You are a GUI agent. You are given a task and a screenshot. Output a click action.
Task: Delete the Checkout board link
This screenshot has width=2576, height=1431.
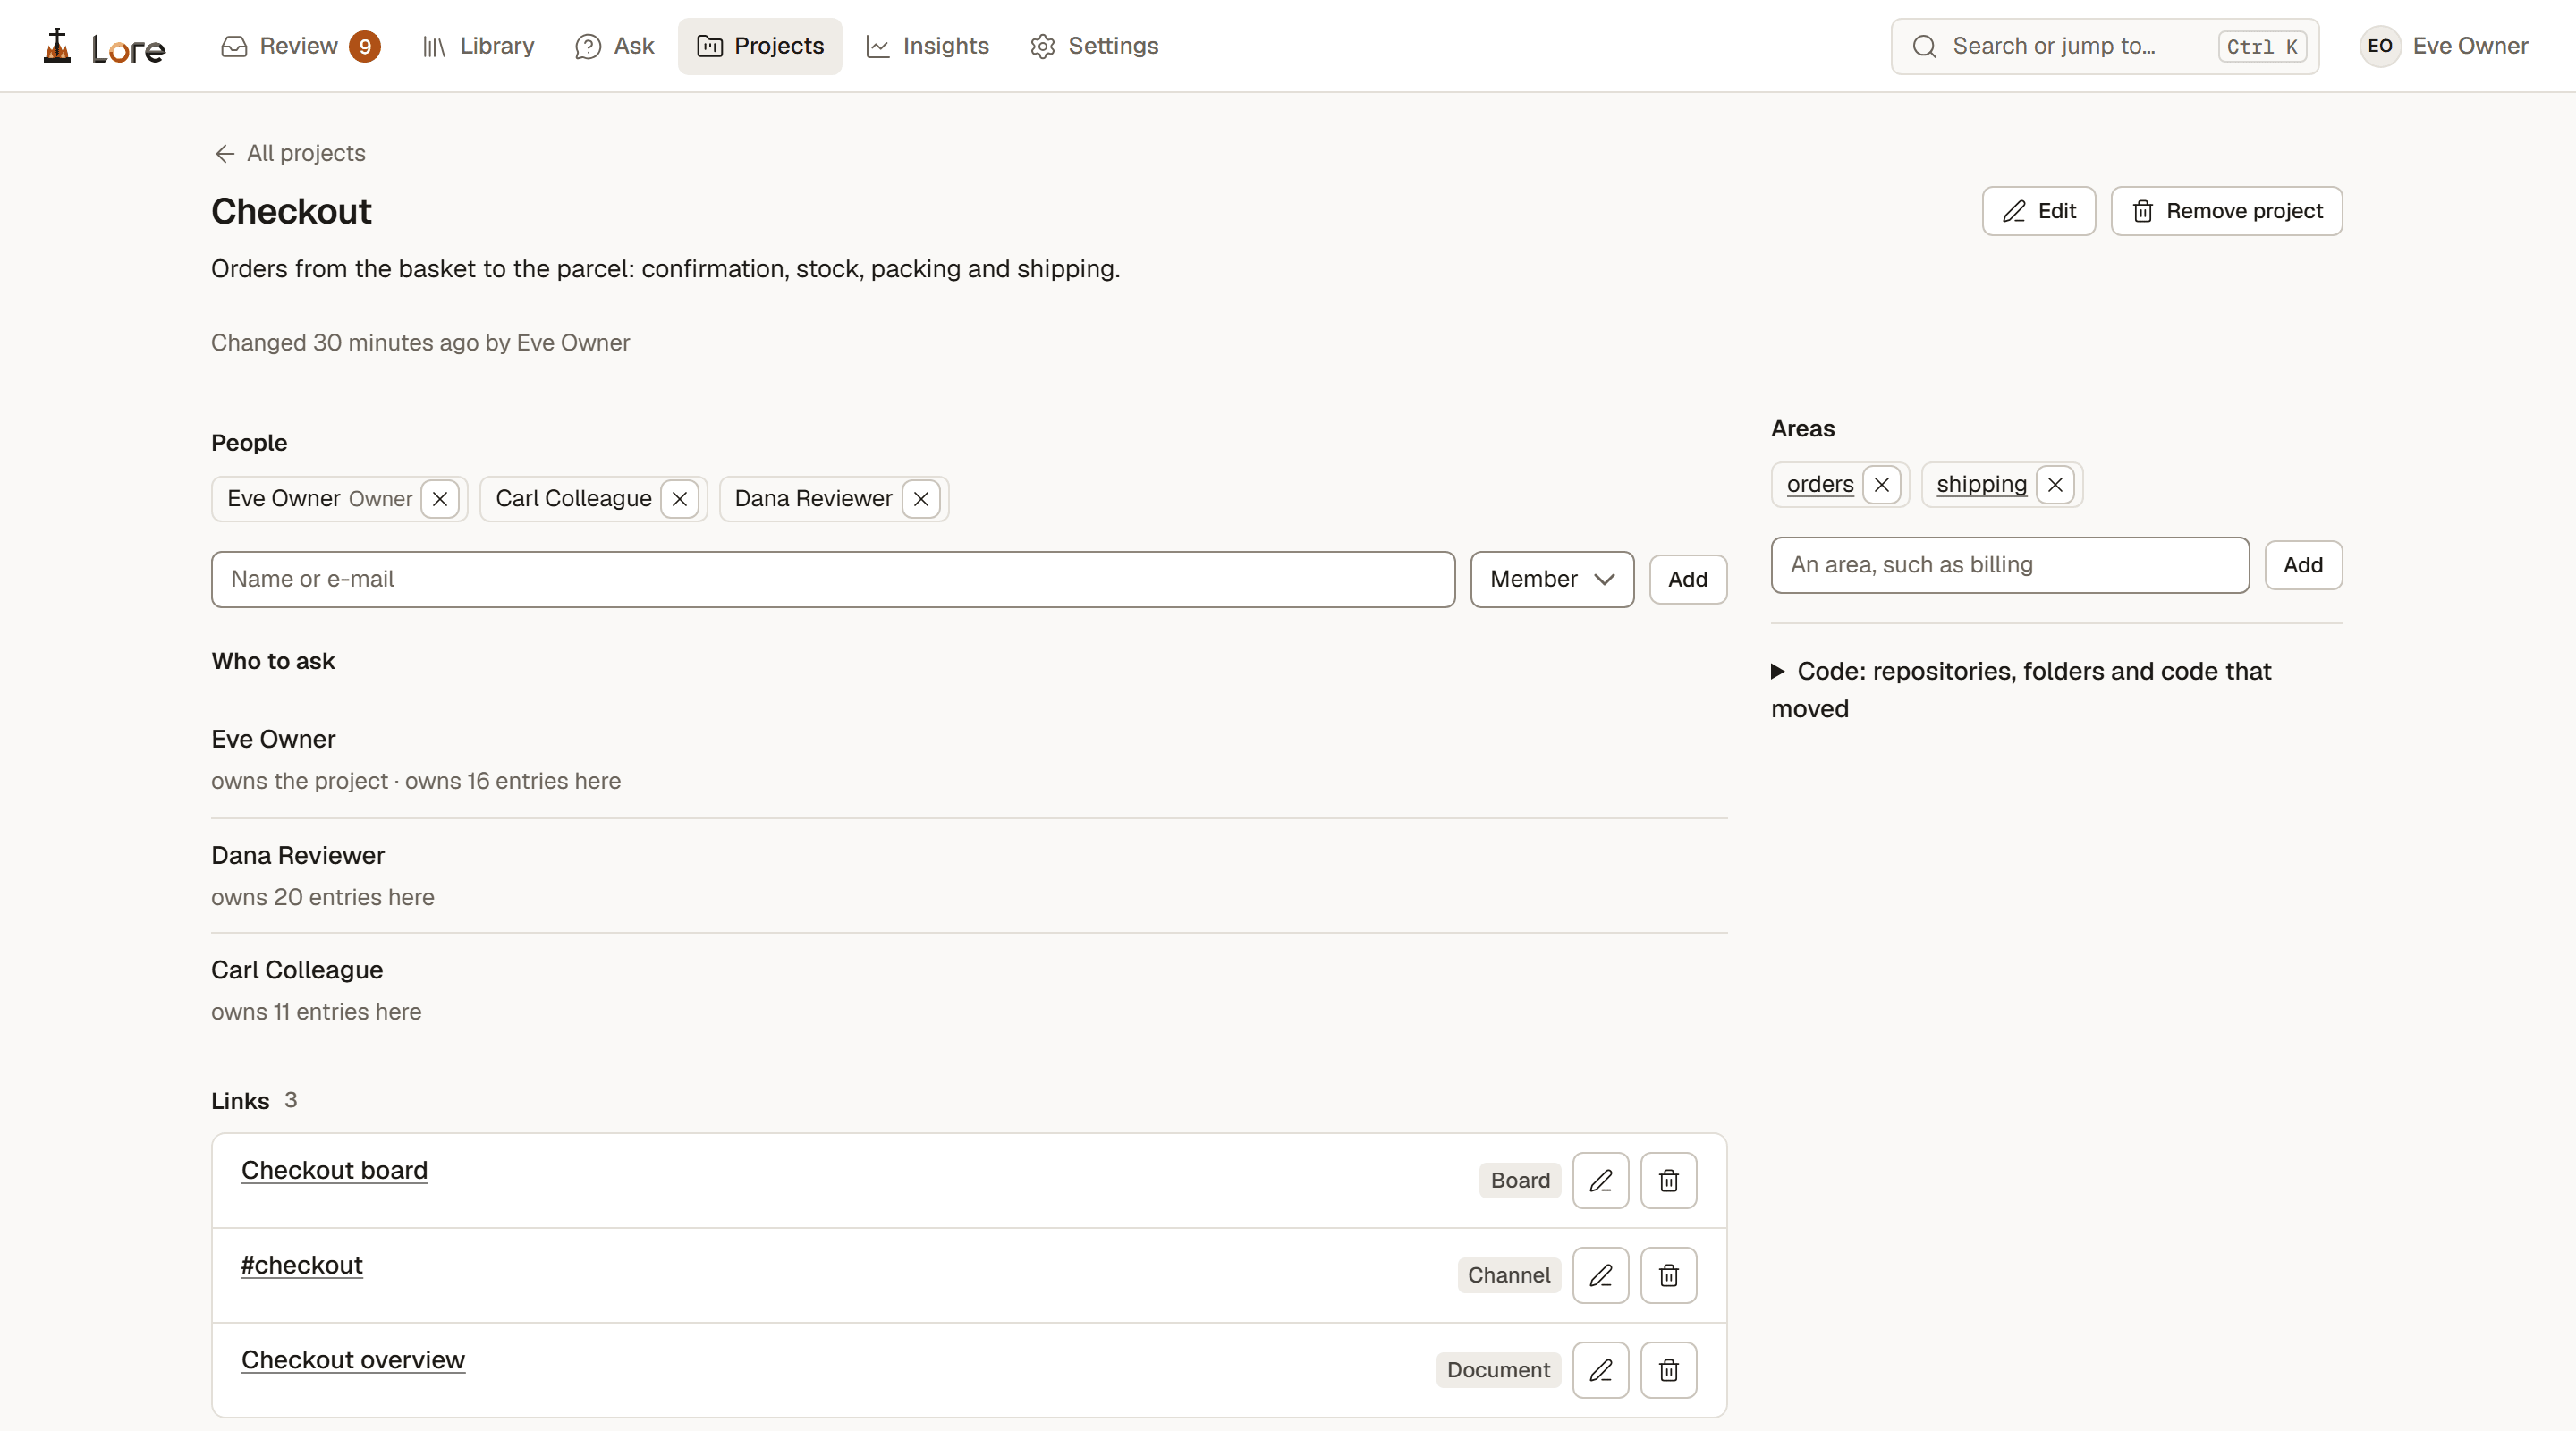(x=1669, y=1180)
